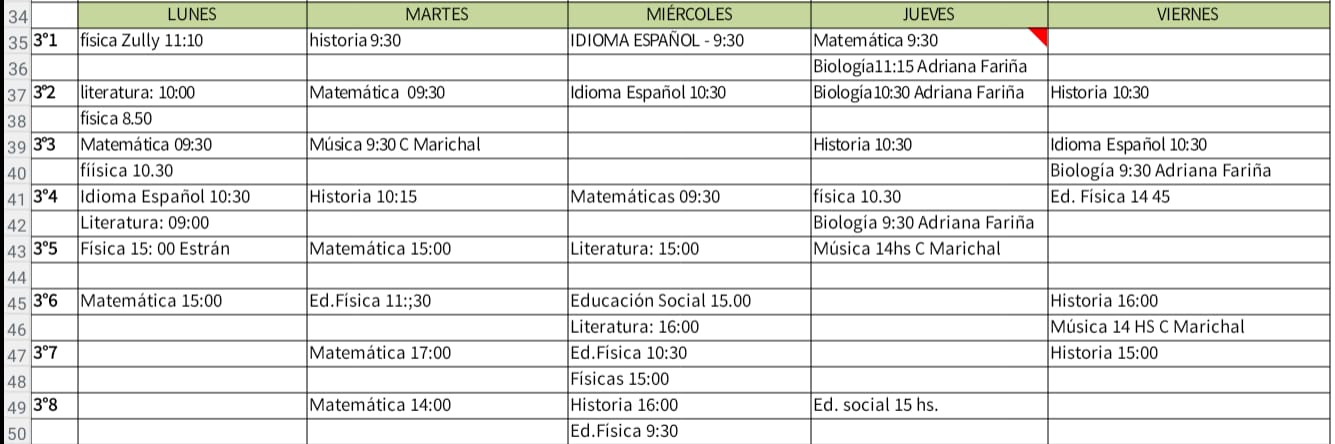Click the 3°1 group label cell
Screen dimensions: 1335x444
[x=54, y=42]
